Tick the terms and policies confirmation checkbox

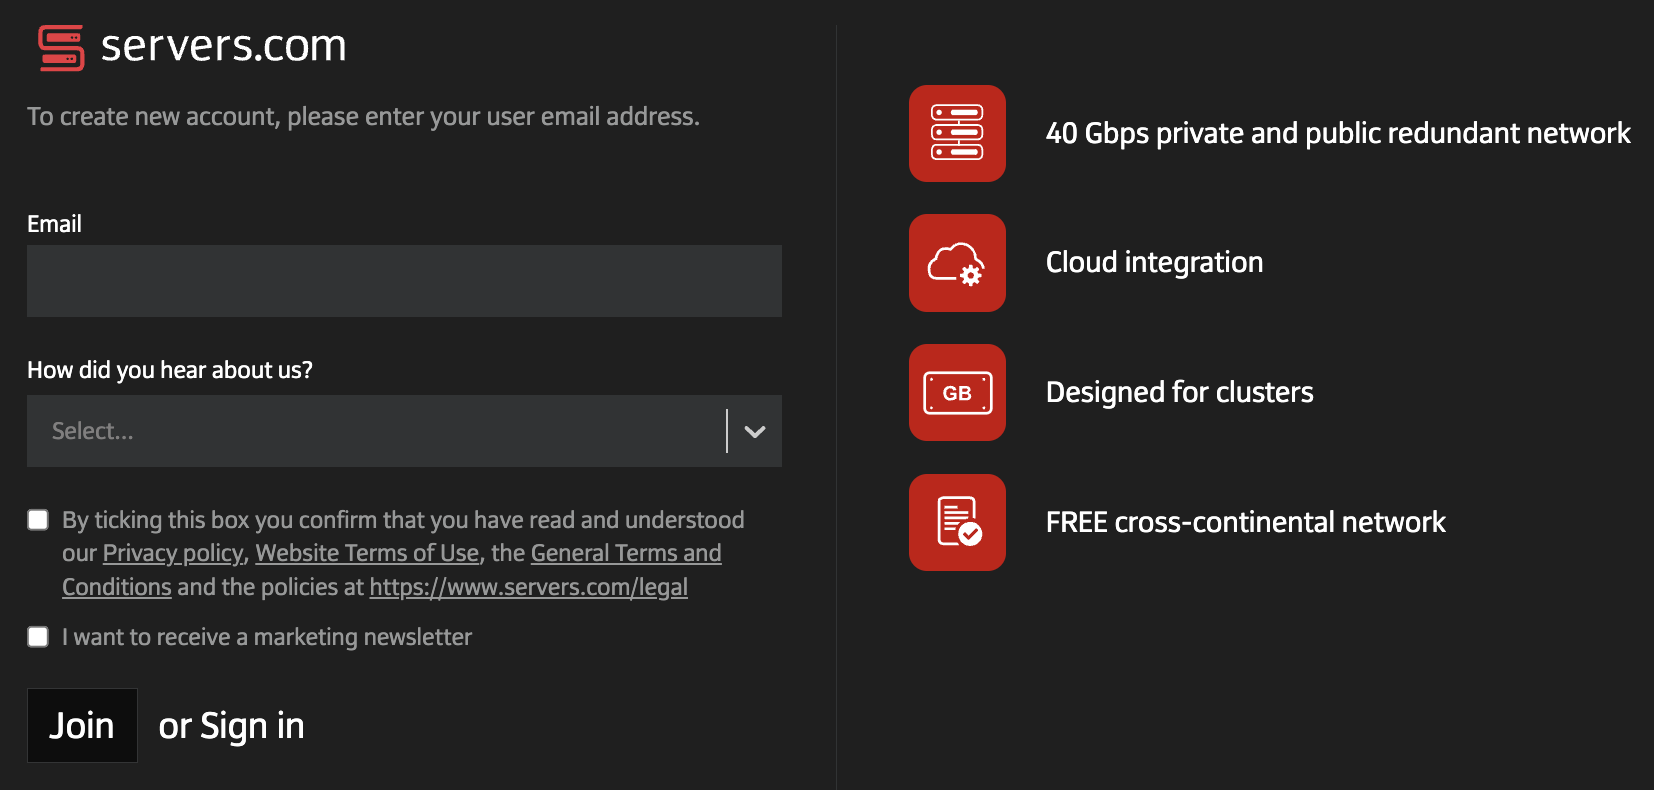38,520
